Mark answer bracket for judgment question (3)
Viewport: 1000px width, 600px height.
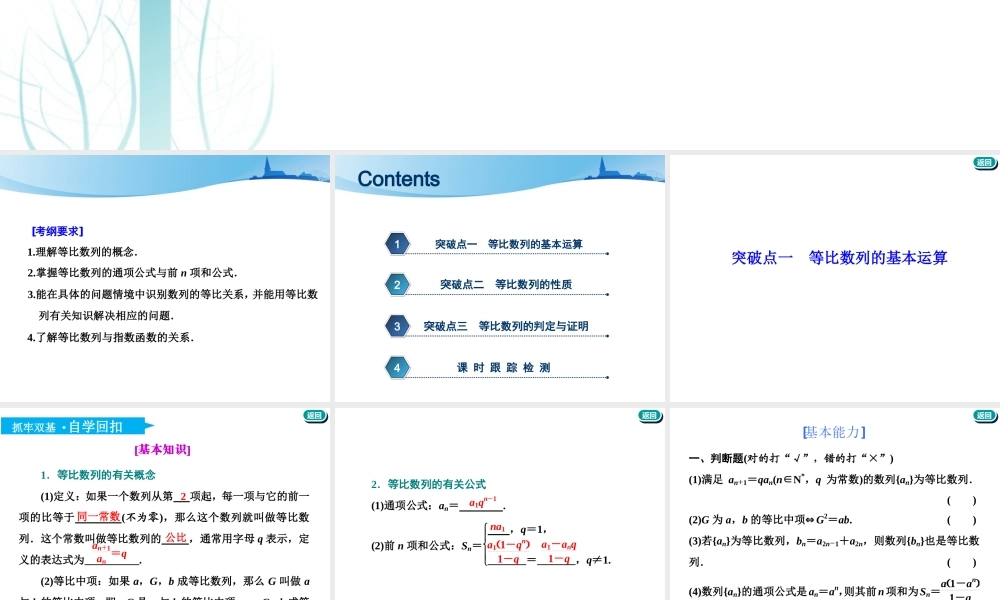tap(960, 563)
